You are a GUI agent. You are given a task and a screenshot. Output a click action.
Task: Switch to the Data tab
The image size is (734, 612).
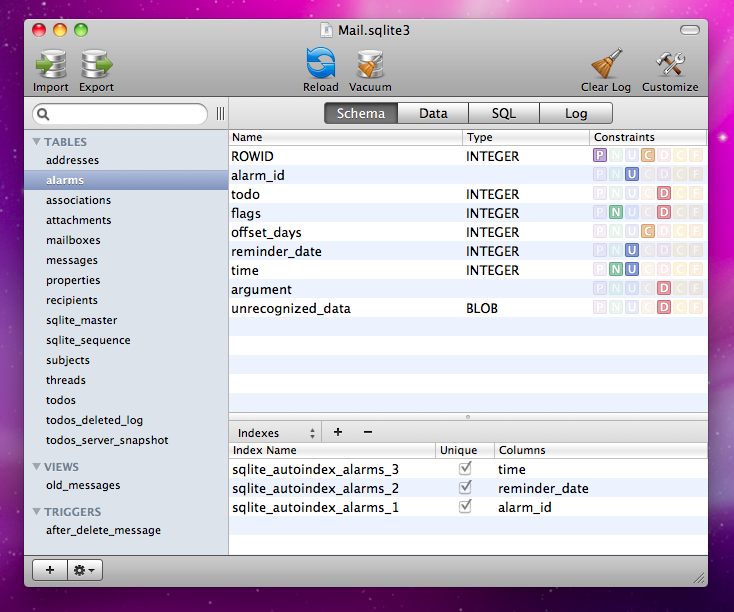(433, 113)
